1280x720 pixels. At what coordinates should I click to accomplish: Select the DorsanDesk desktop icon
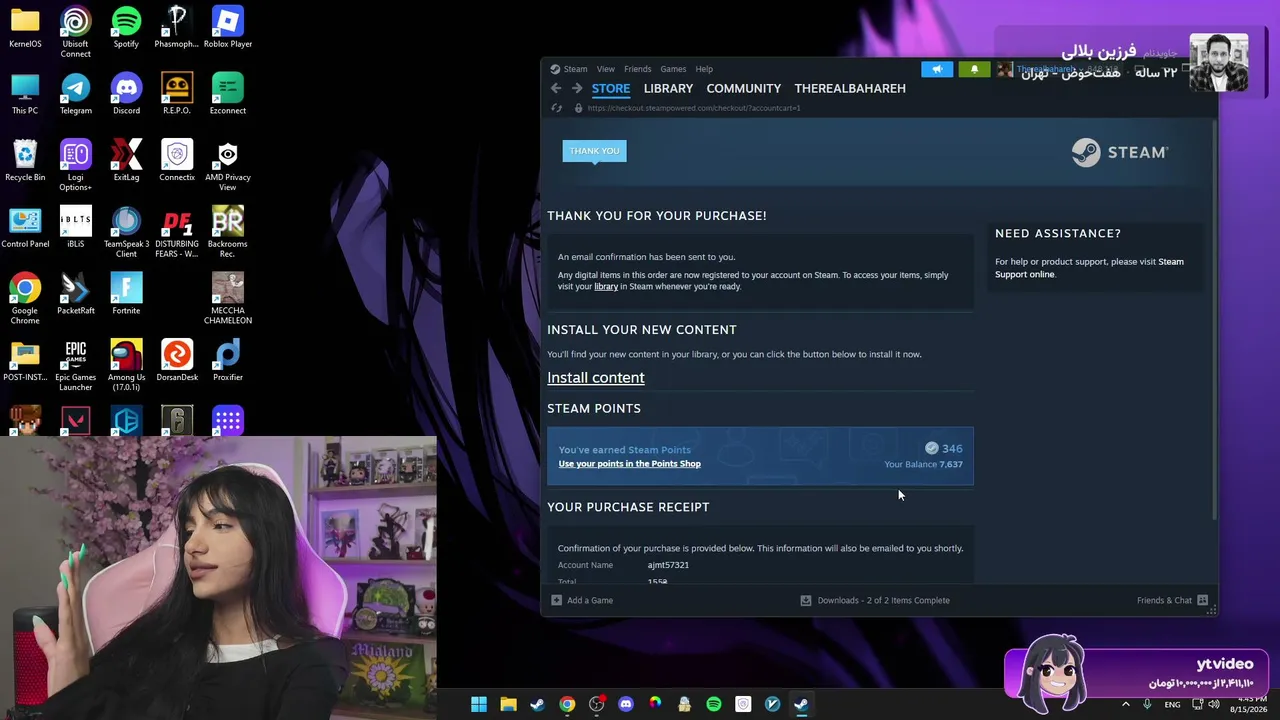[x=177, y=361]
